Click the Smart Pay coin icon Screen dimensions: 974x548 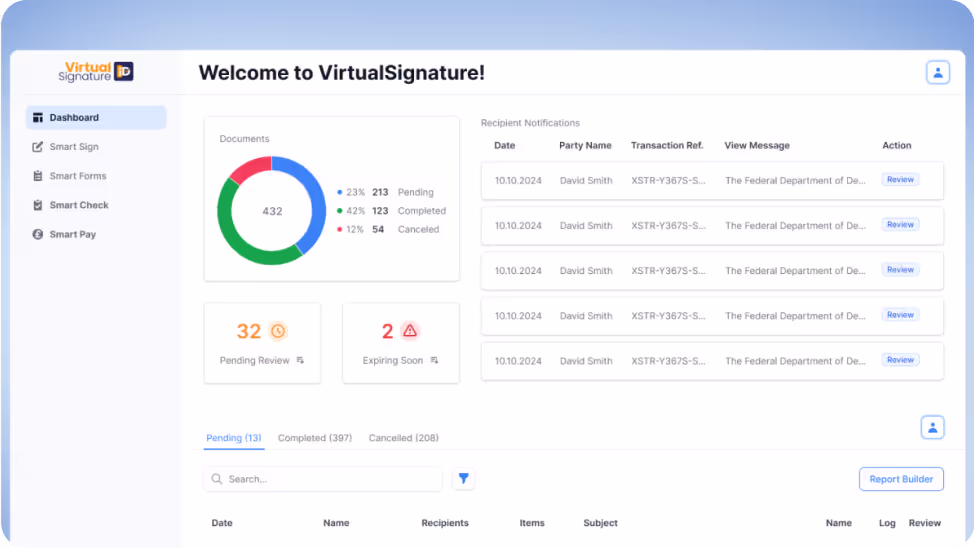coord(38,234)
